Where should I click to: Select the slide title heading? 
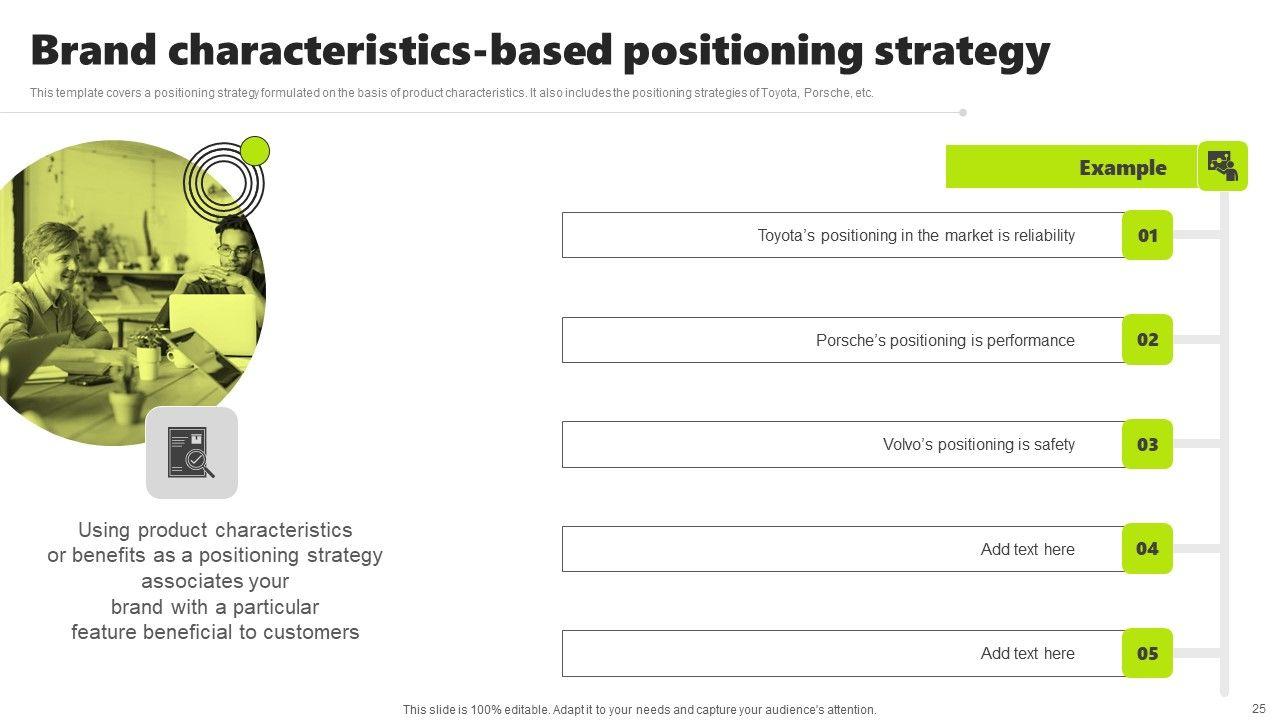(x=540, y=50)
